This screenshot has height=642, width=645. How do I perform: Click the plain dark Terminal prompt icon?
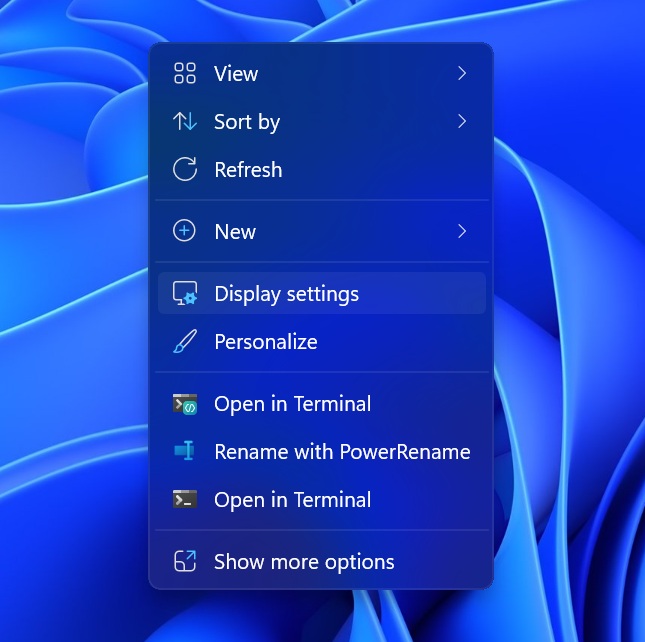[185, 499]
